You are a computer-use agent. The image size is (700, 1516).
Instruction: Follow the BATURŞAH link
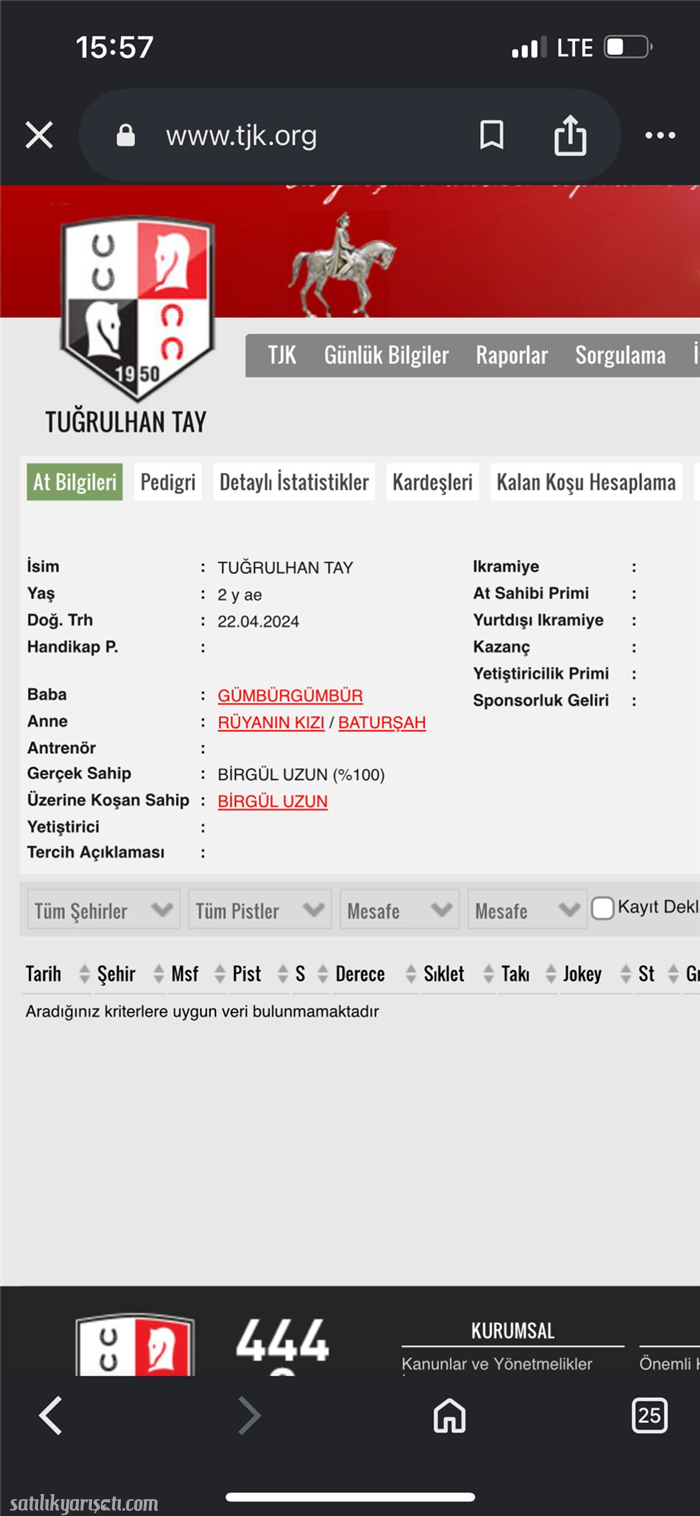click(x=382, y=723)
